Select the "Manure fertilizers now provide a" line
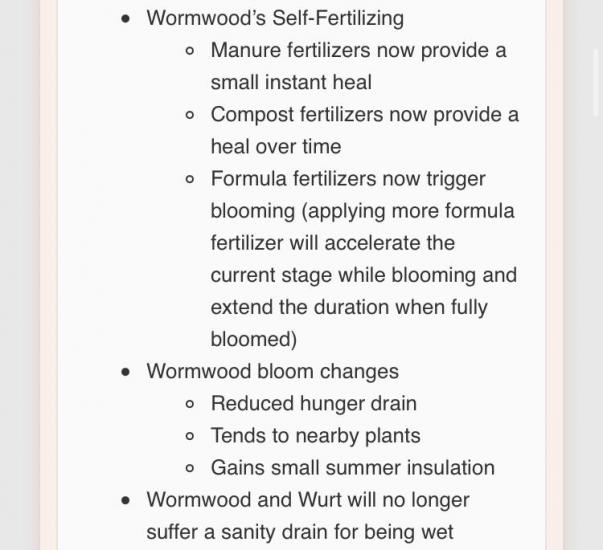603x550 pixels. pyautogui.click(x=358, y=50)
